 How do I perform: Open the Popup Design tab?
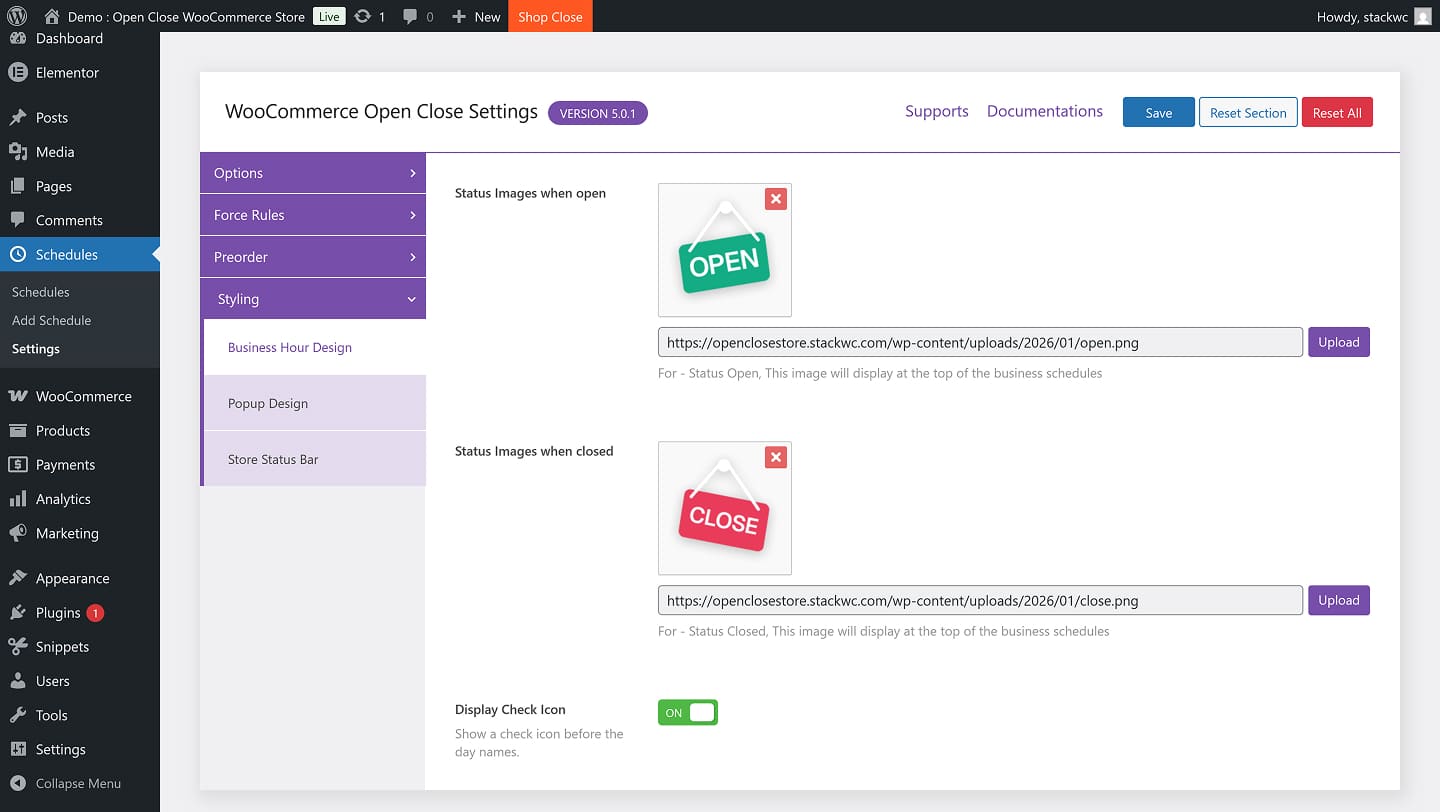pyautogui.click(x=315, y=403)
